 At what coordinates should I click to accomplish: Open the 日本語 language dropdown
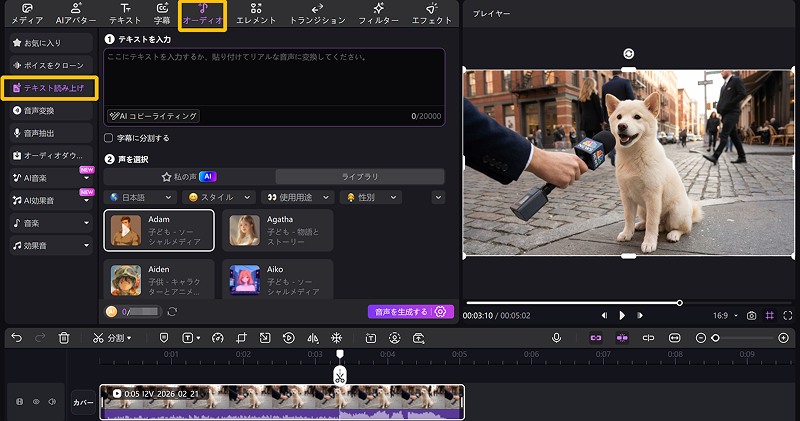pyautogui.click(x=140, y=197)
